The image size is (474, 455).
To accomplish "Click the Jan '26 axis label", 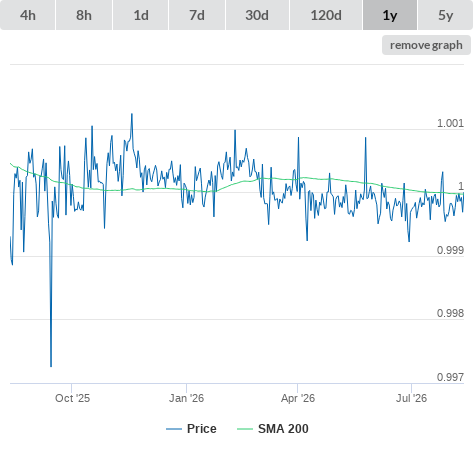I will click(x=186, y=398).
